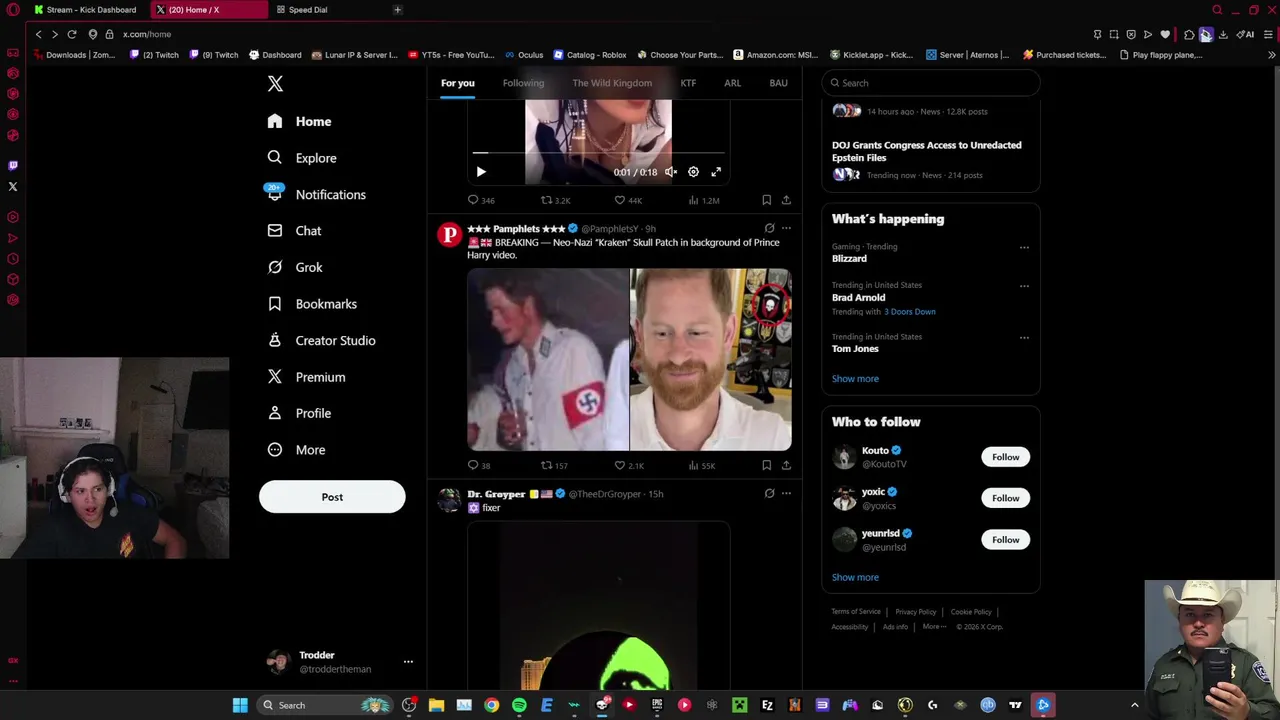Switch to Stream - Kick Dashboard tab

[86, 10]
